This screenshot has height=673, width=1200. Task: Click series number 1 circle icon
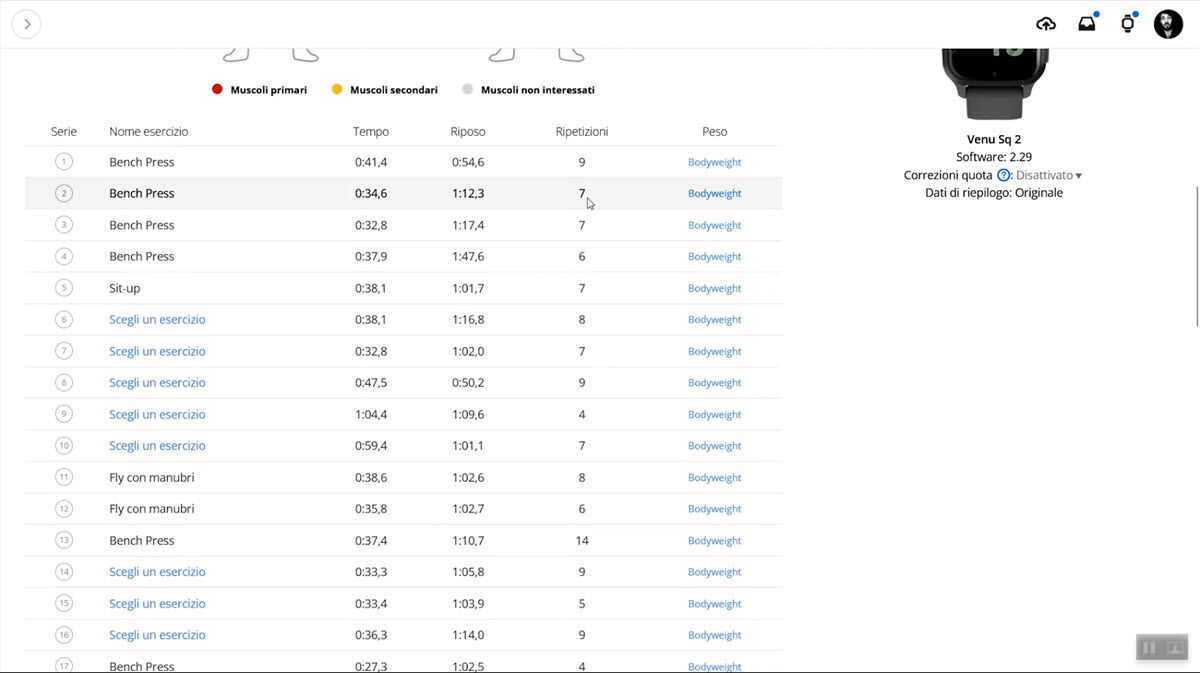coord(64,162)
